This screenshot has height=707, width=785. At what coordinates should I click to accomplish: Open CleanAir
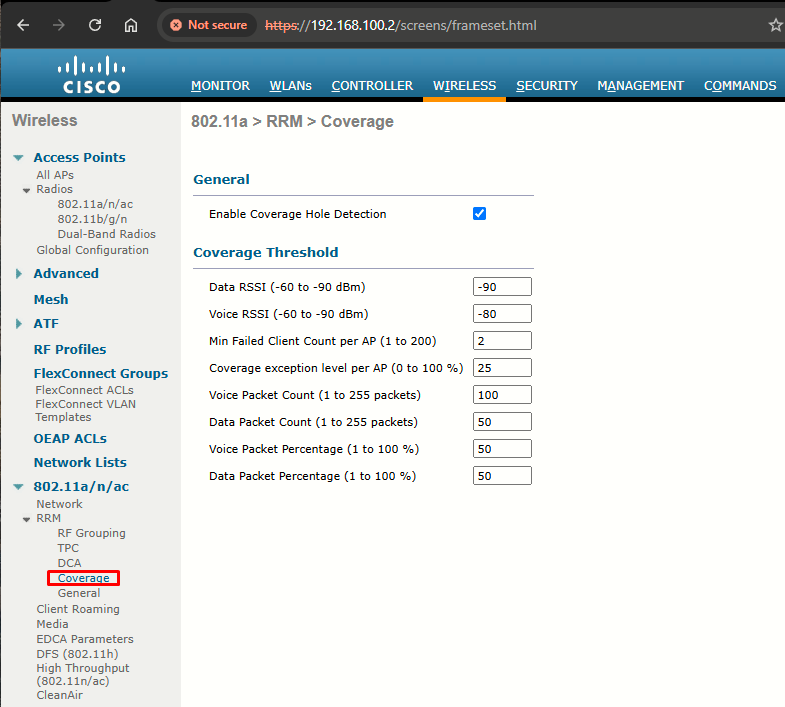(x=60, y=695)
